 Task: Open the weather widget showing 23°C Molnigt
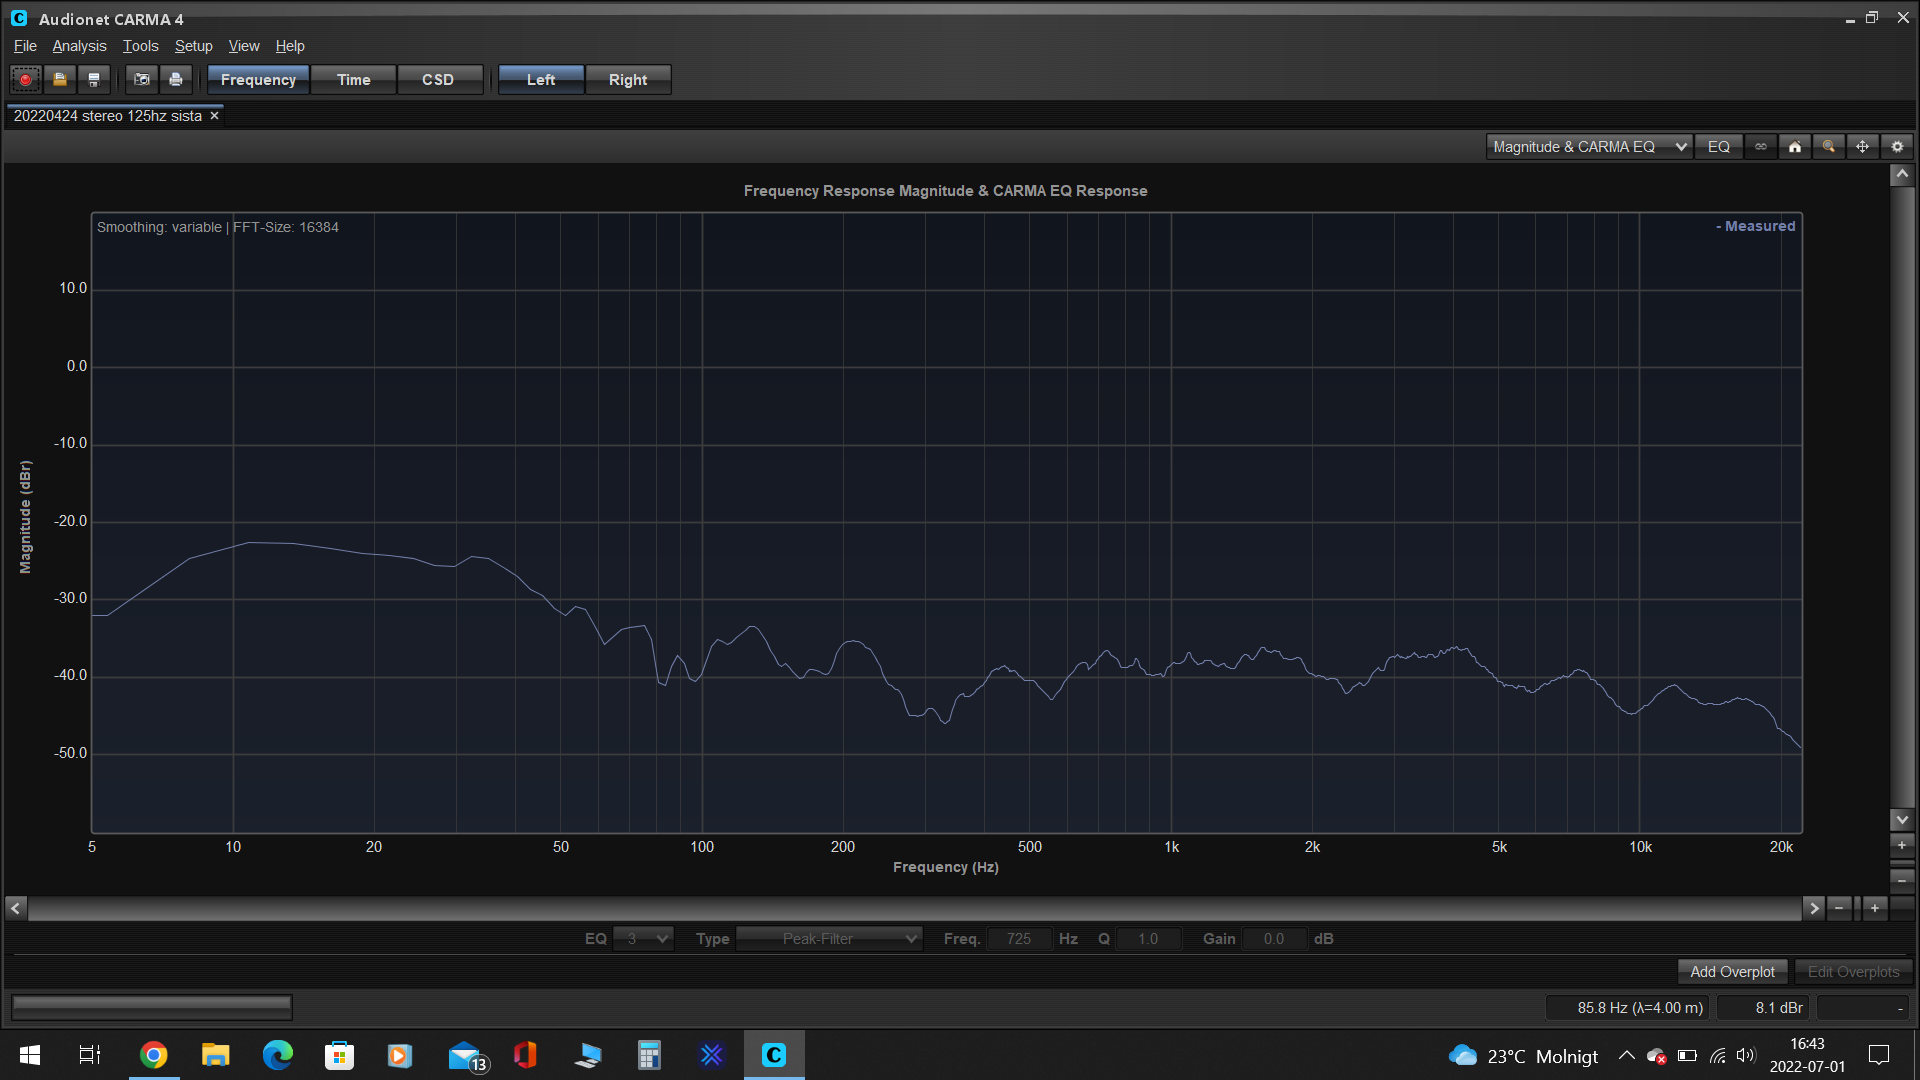pyautogui.click(x=1524, y=1056)
